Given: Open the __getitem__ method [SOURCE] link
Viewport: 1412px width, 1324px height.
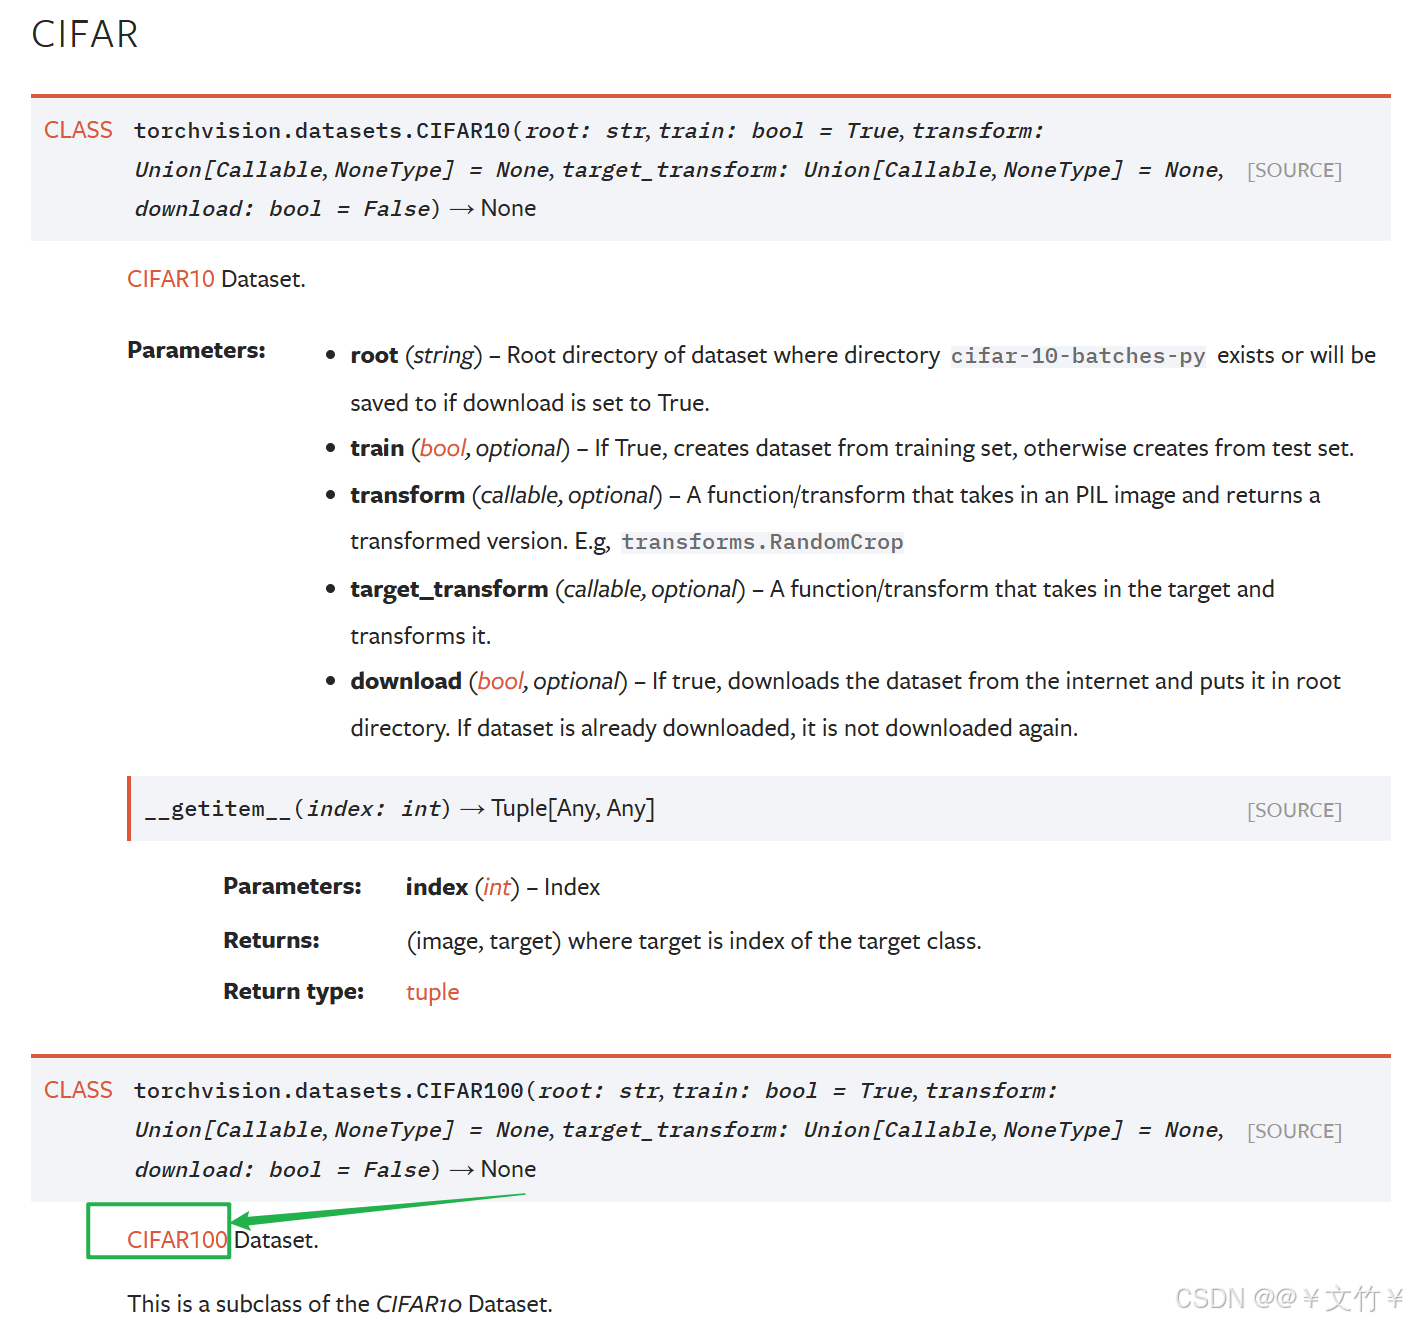Looking at the screenshot, I should pos(1294,810).
